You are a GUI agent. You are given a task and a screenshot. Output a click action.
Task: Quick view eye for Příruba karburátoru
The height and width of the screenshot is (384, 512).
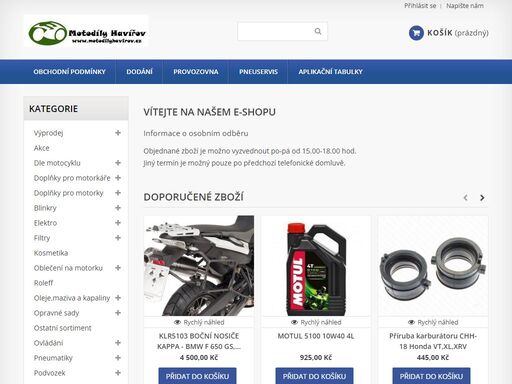point(411,322)
